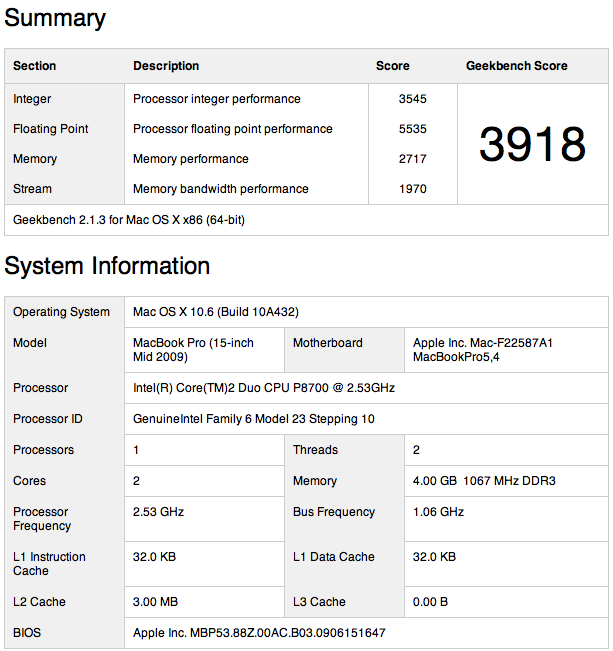
Task: Click the L2 Cache label
Action: point(39,602)
